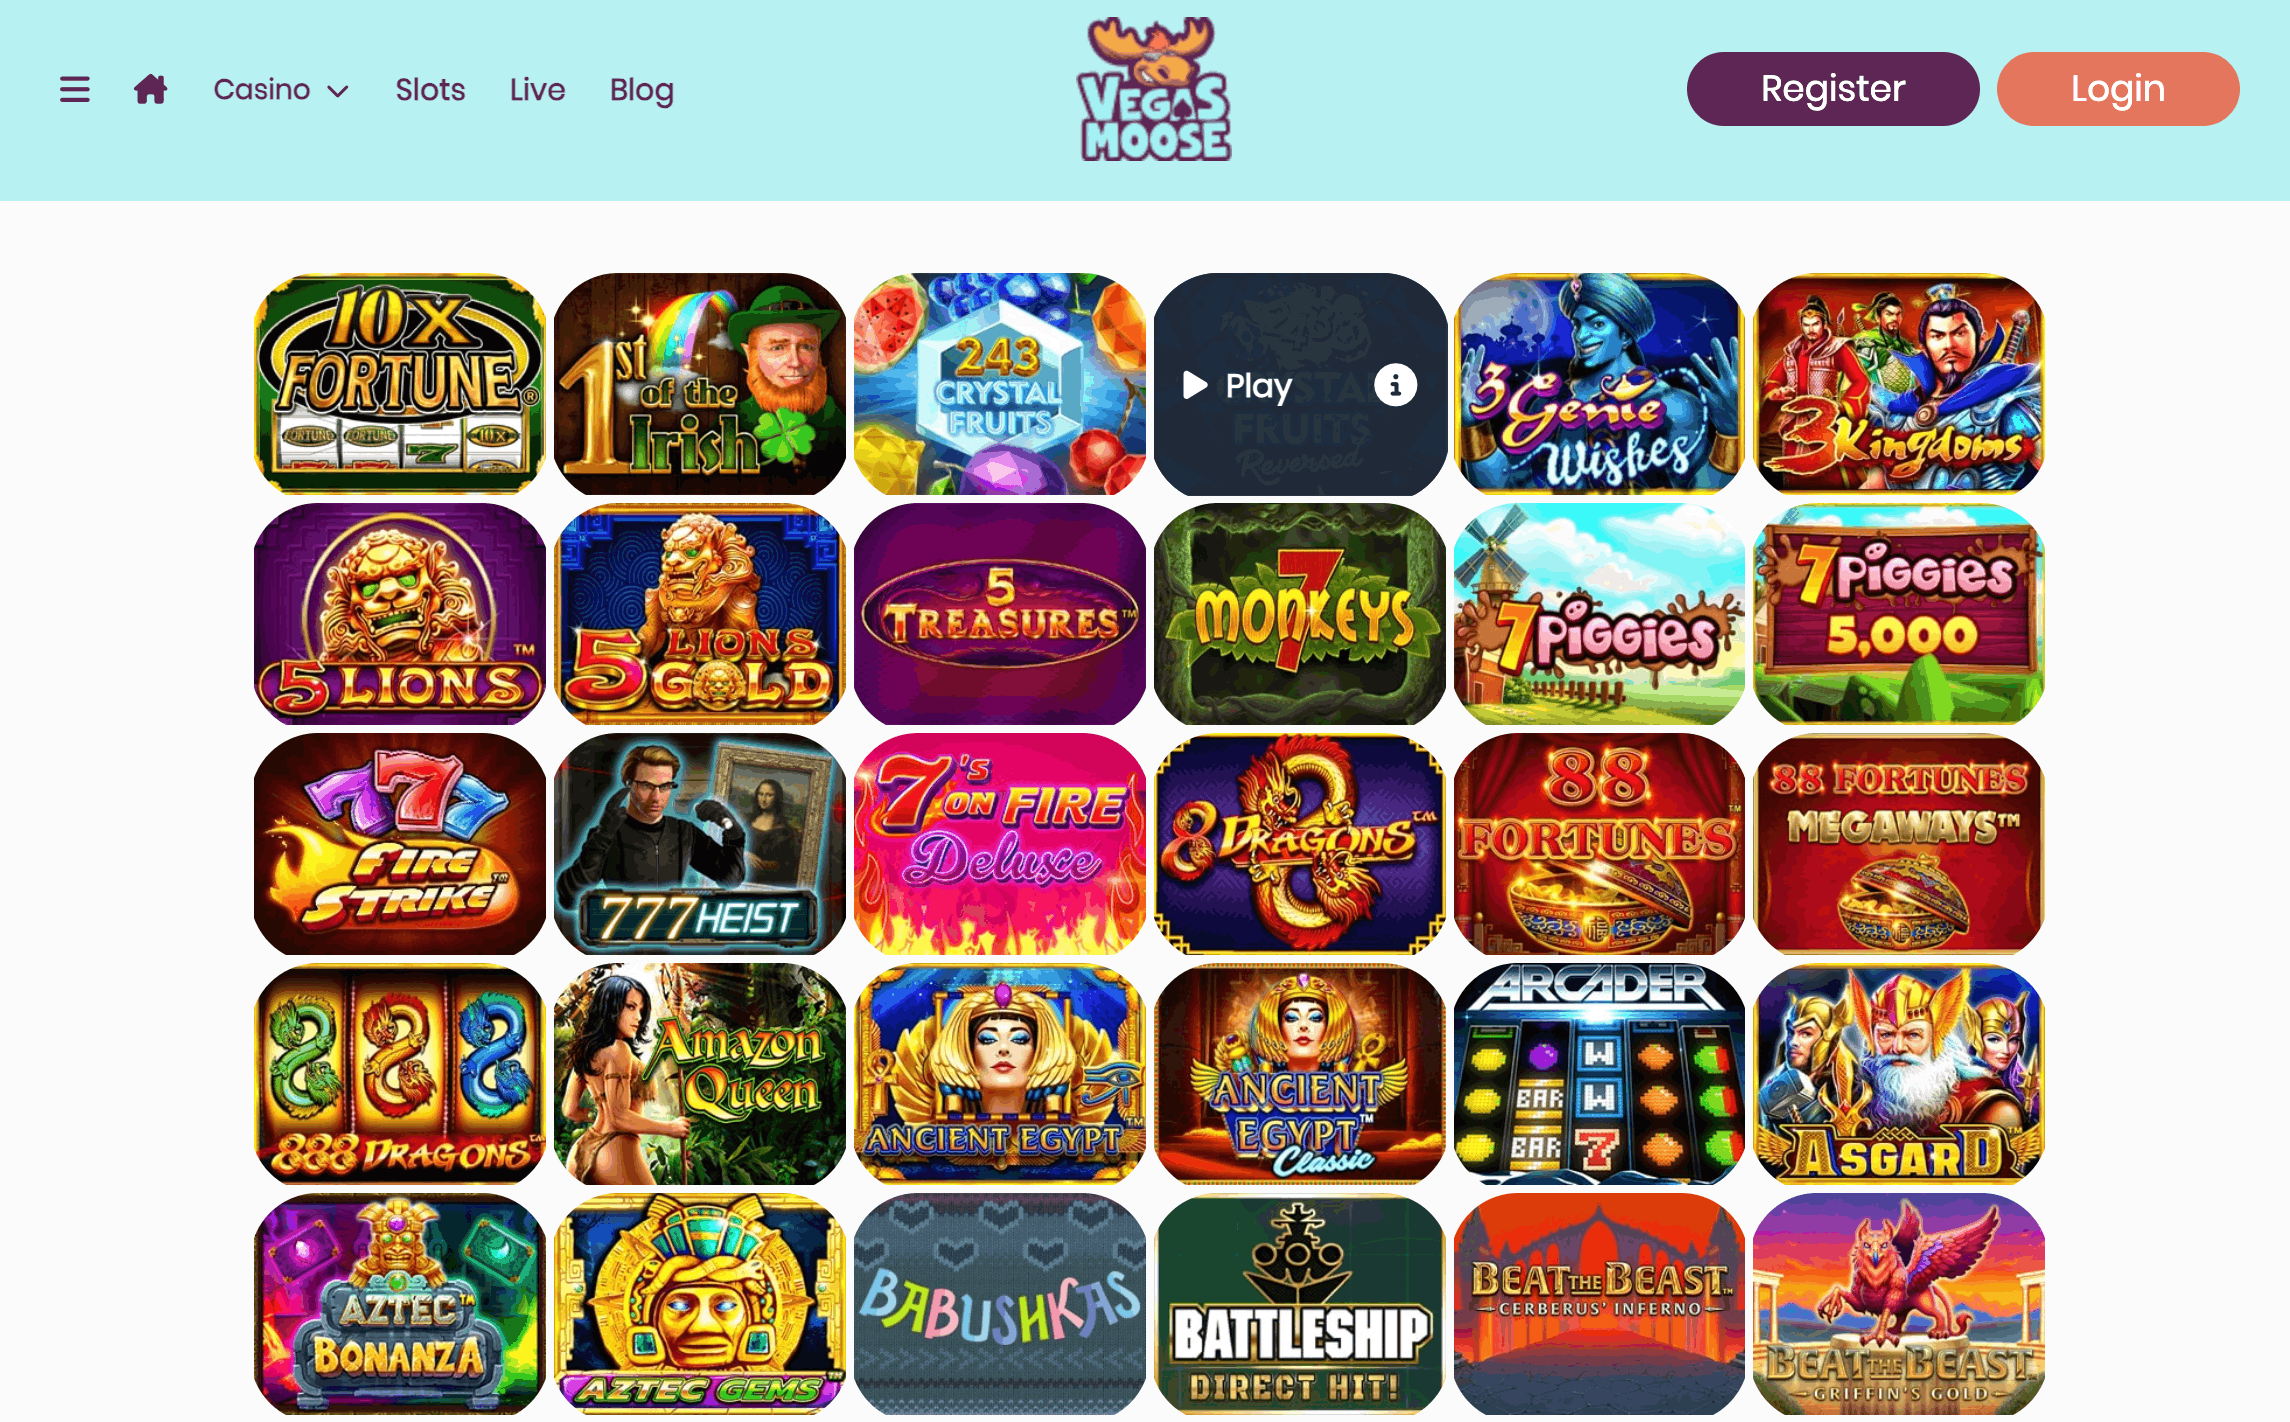The image size is (2290, 1422).
Task: Open the 10x Fortune game tile
Action: point(400,384)
